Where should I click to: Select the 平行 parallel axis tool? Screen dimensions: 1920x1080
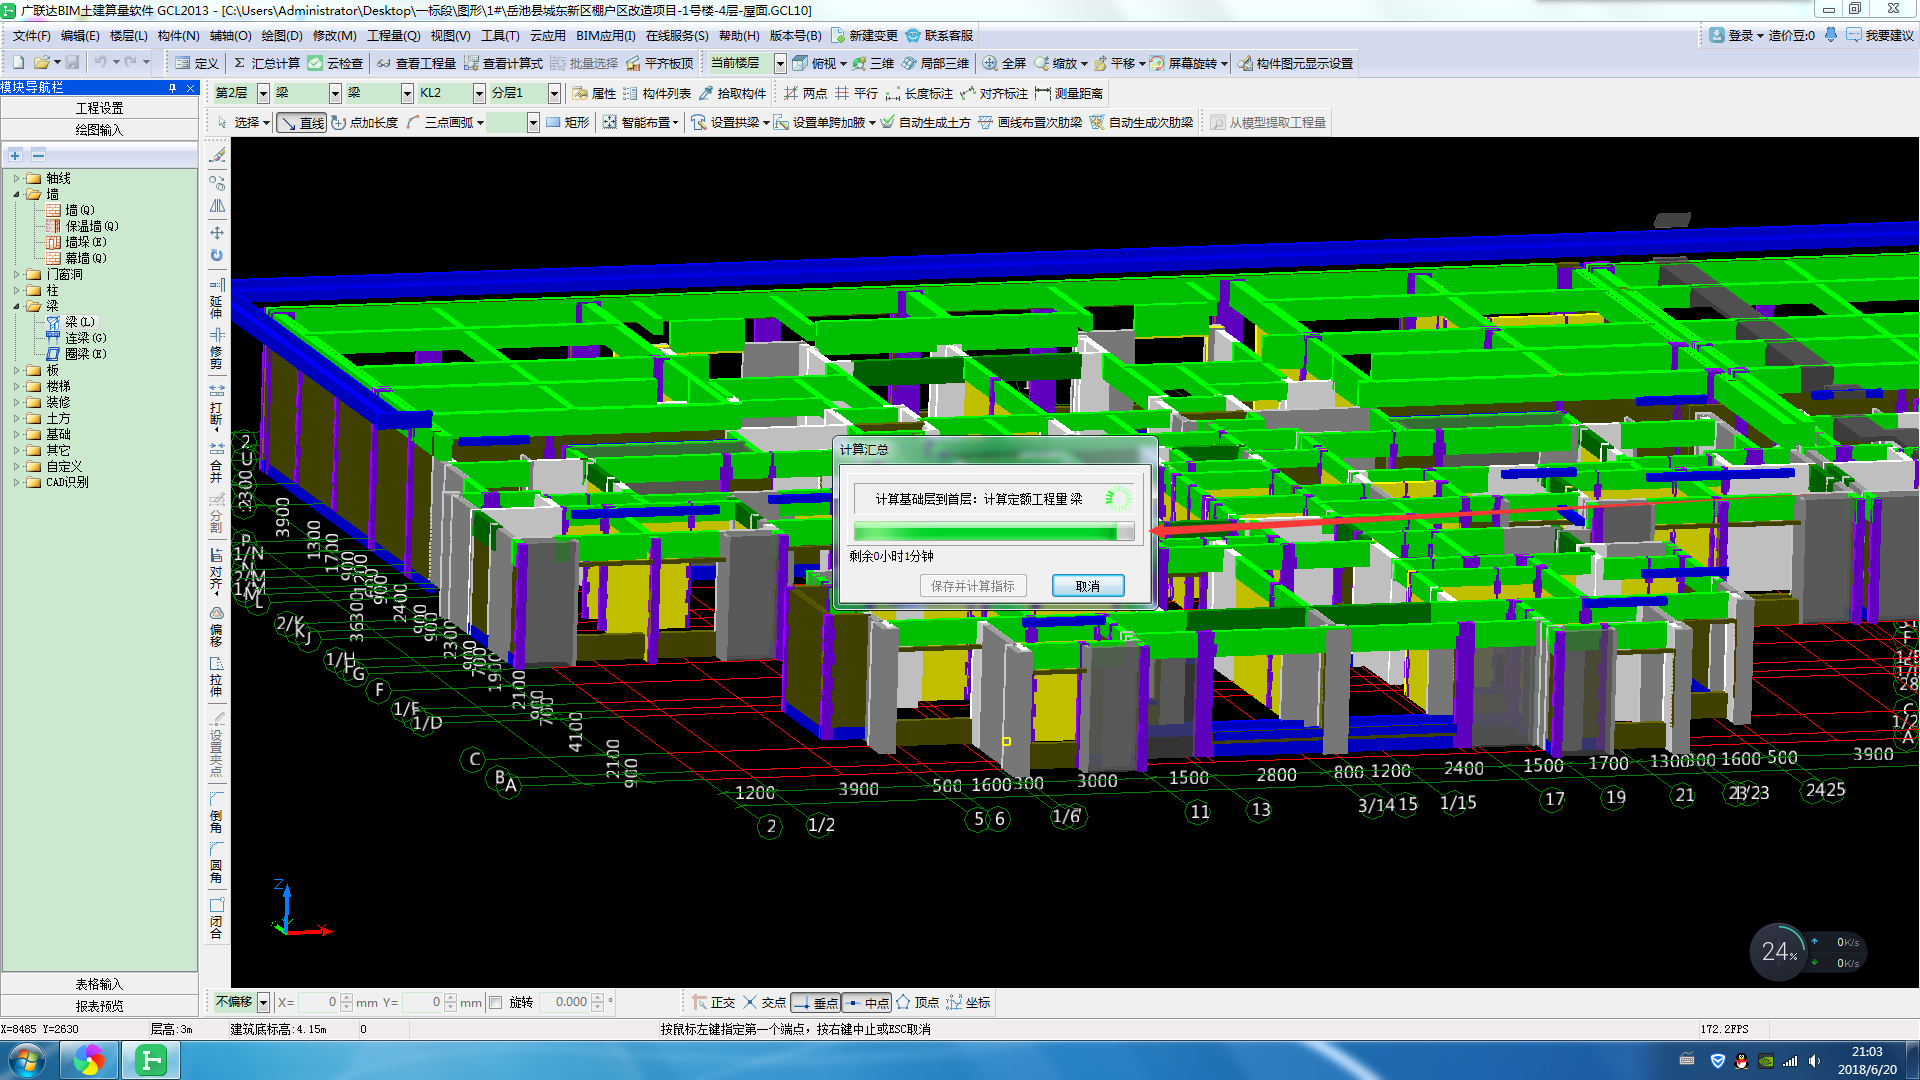(x=856, y=93)
